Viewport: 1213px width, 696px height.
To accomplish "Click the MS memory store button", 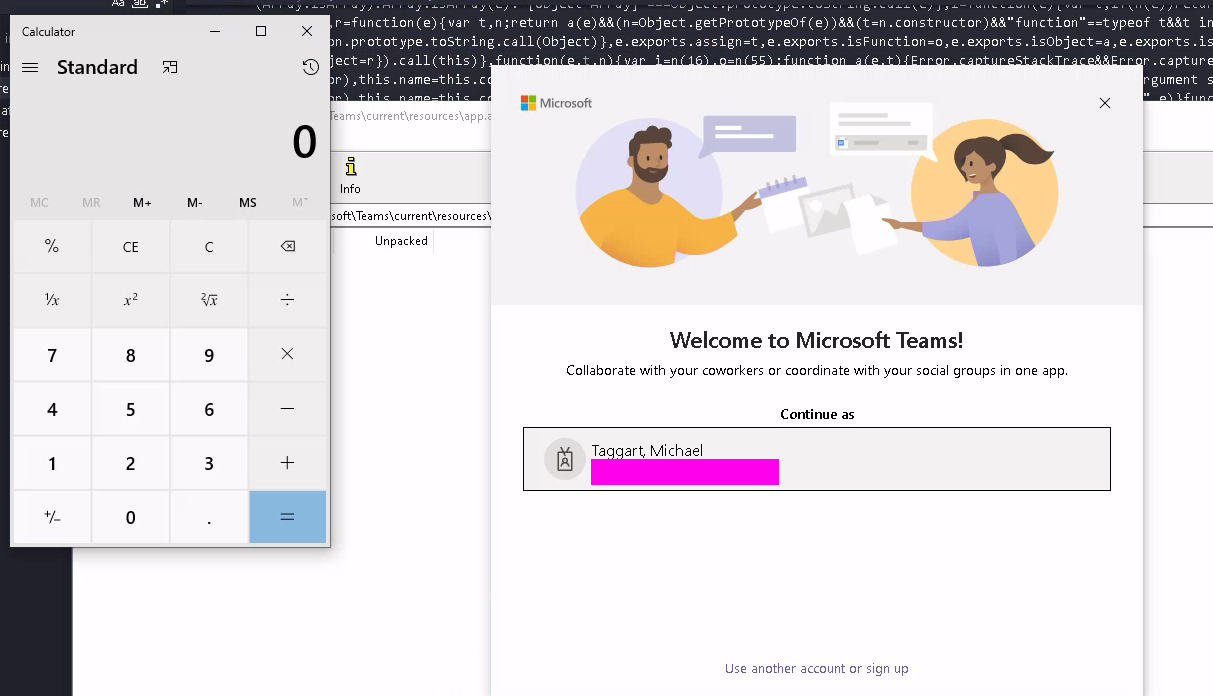I will click(x=248, y=202).
